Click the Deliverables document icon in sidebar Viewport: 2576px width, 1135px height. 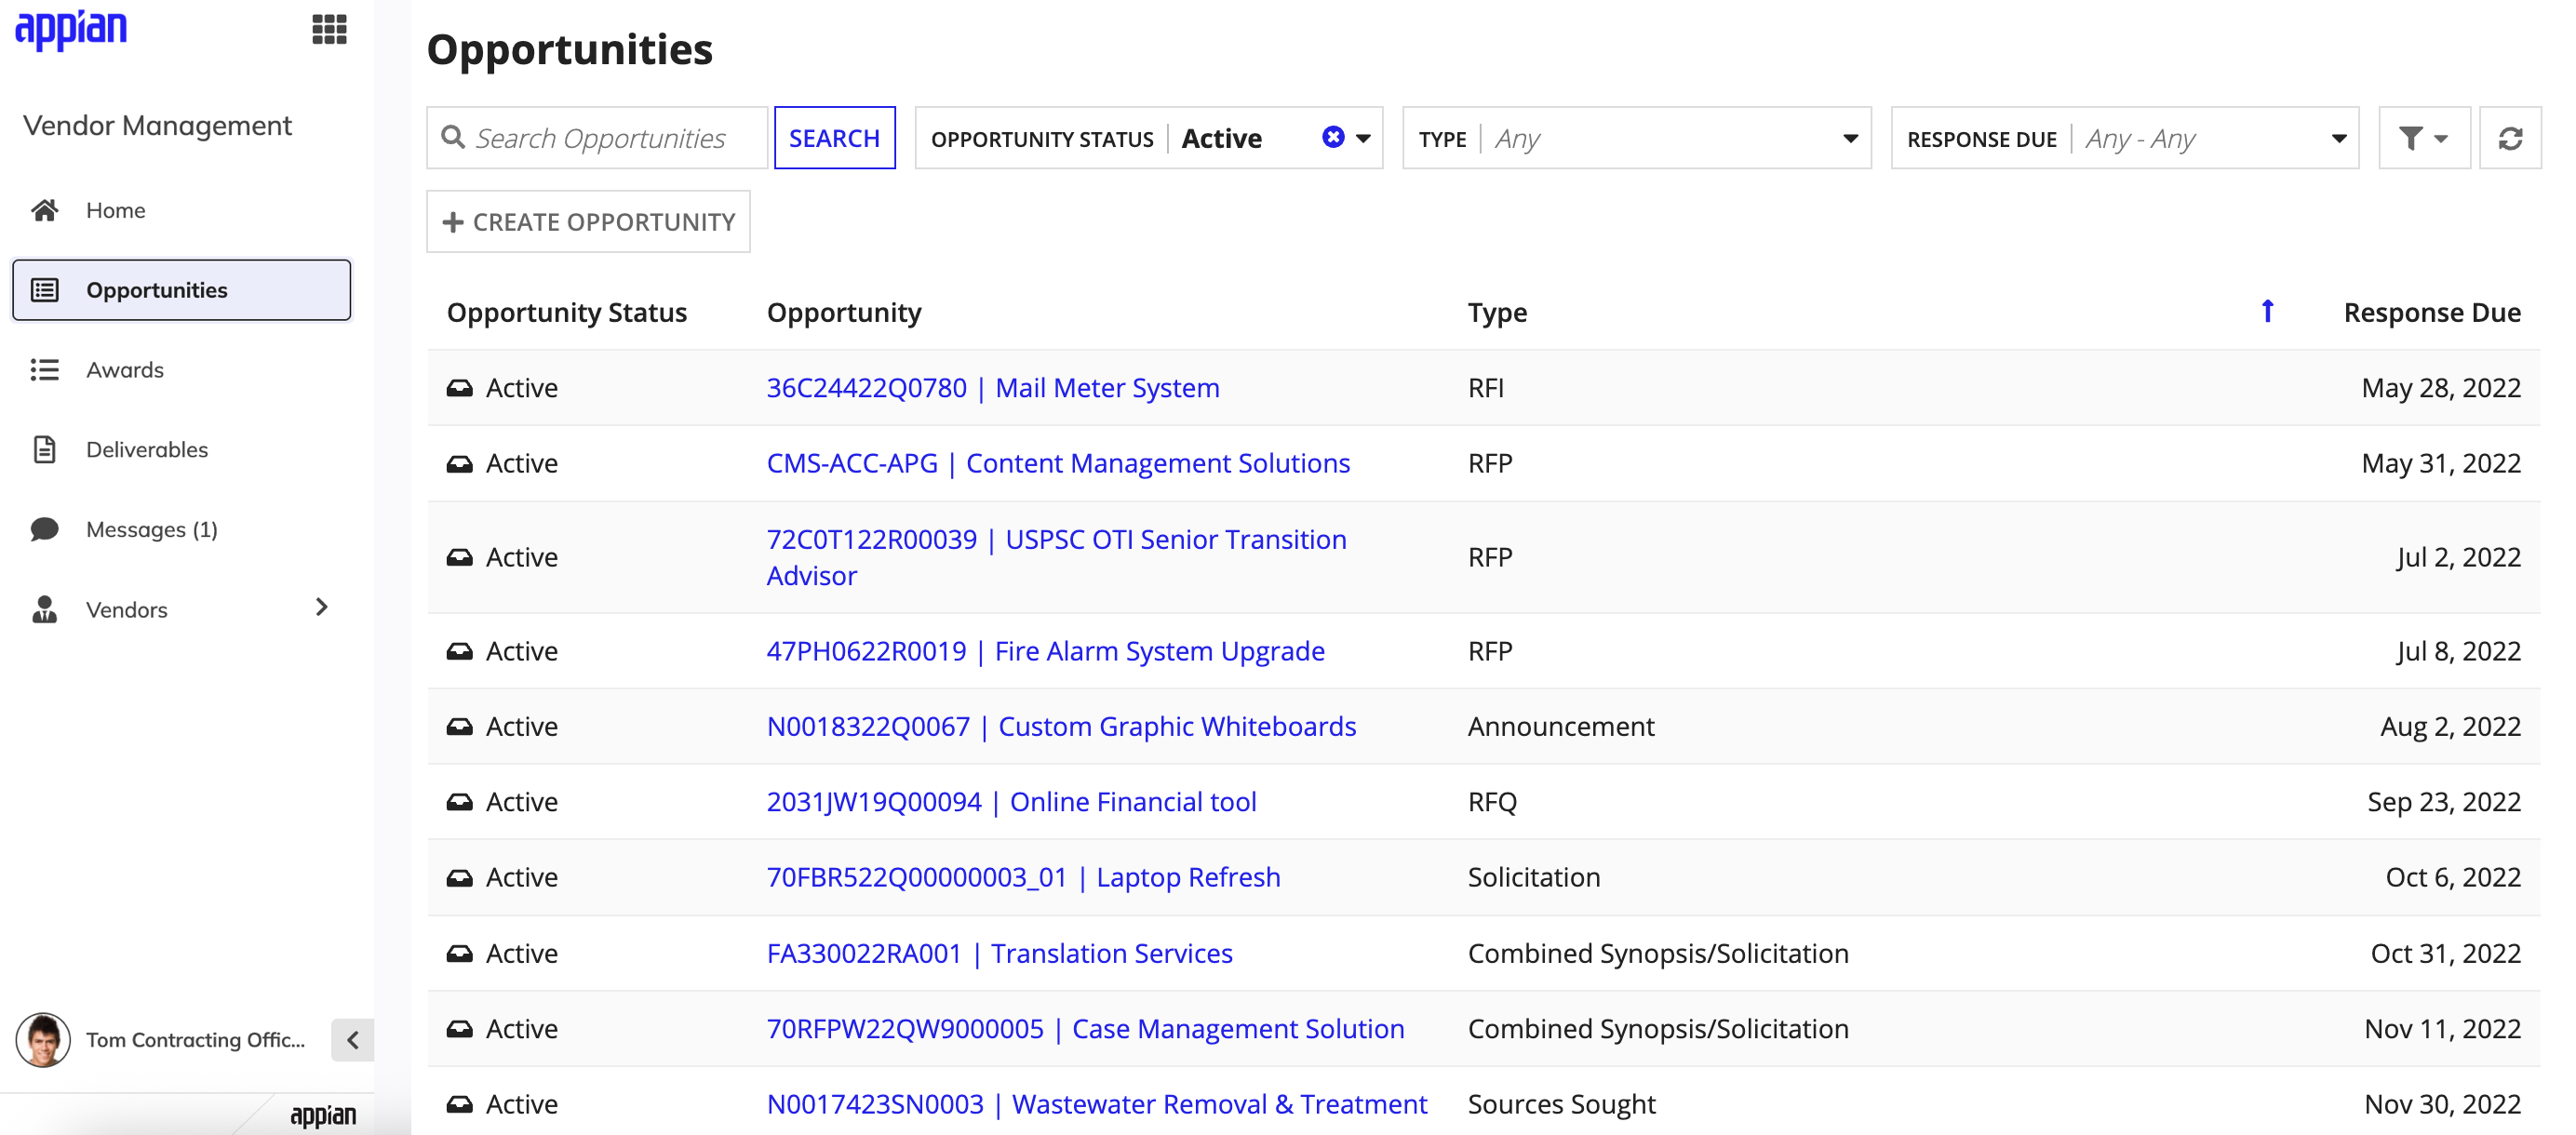pyautogui.click(x=44, y=450)
